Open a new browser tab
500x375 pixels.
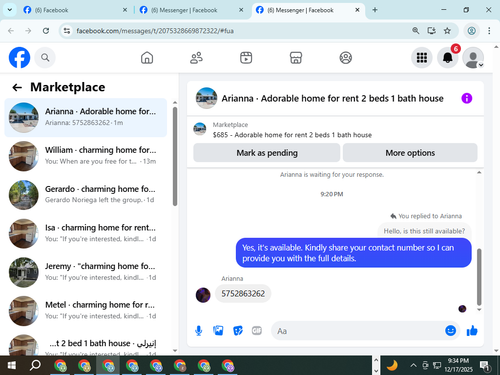[x=375, y=10]
